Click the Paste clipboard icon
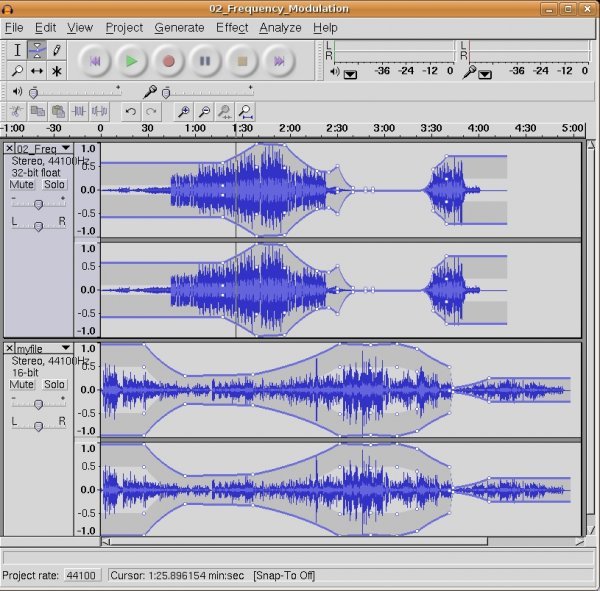Screen dimensions: 600x591 tap(59, 112)
